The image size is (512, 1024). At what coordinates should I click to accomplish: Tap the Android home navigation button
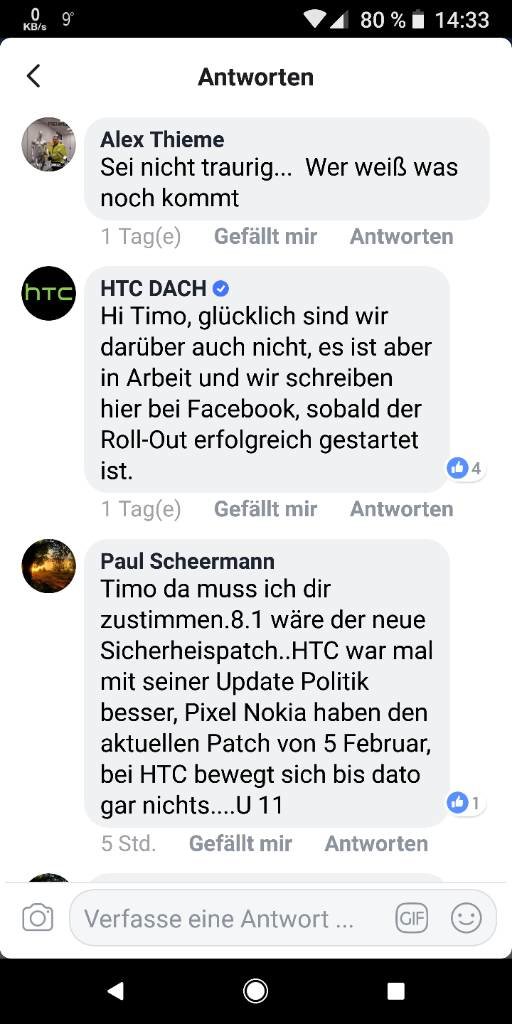(x=255, y=991)
